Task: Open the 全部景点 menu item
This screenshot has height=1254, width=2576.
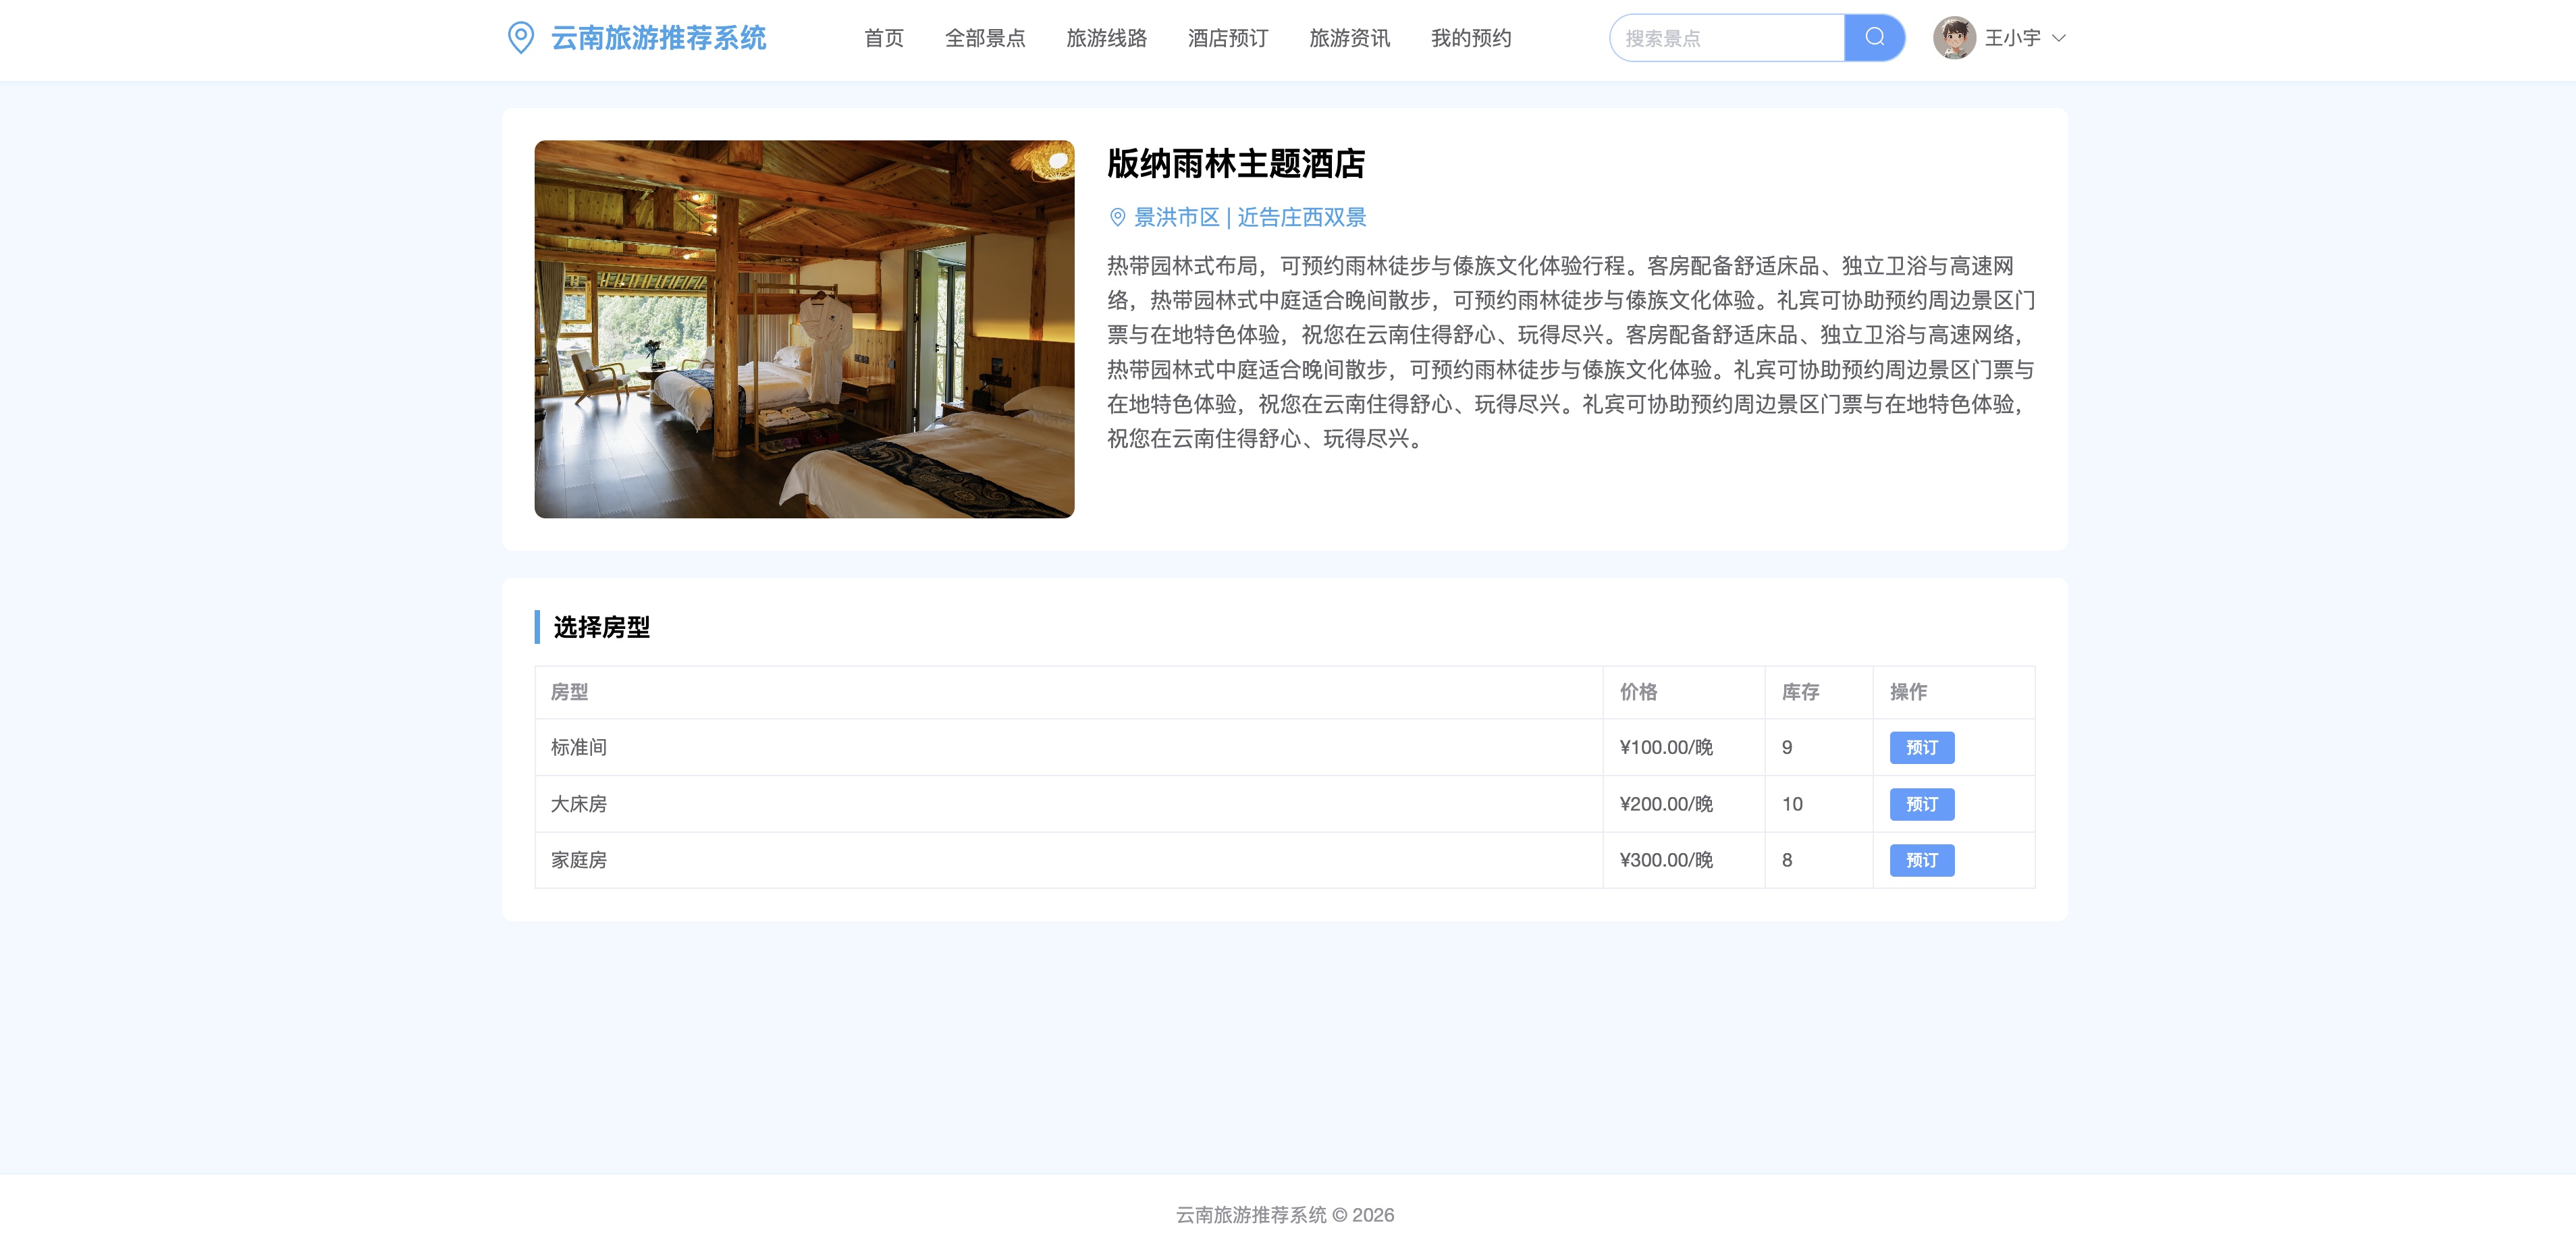Action: tap(985, 38)
